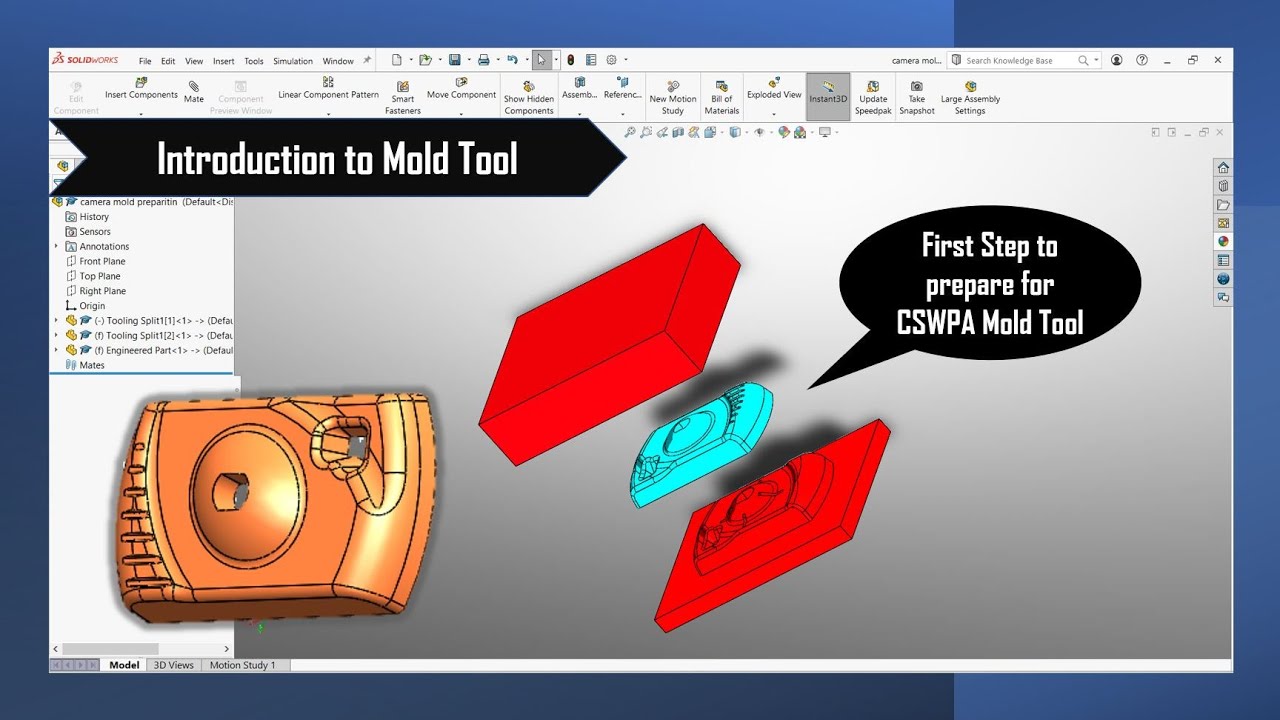
Task: Click Insert Components in the toolbar
Action: coord(141,90)
